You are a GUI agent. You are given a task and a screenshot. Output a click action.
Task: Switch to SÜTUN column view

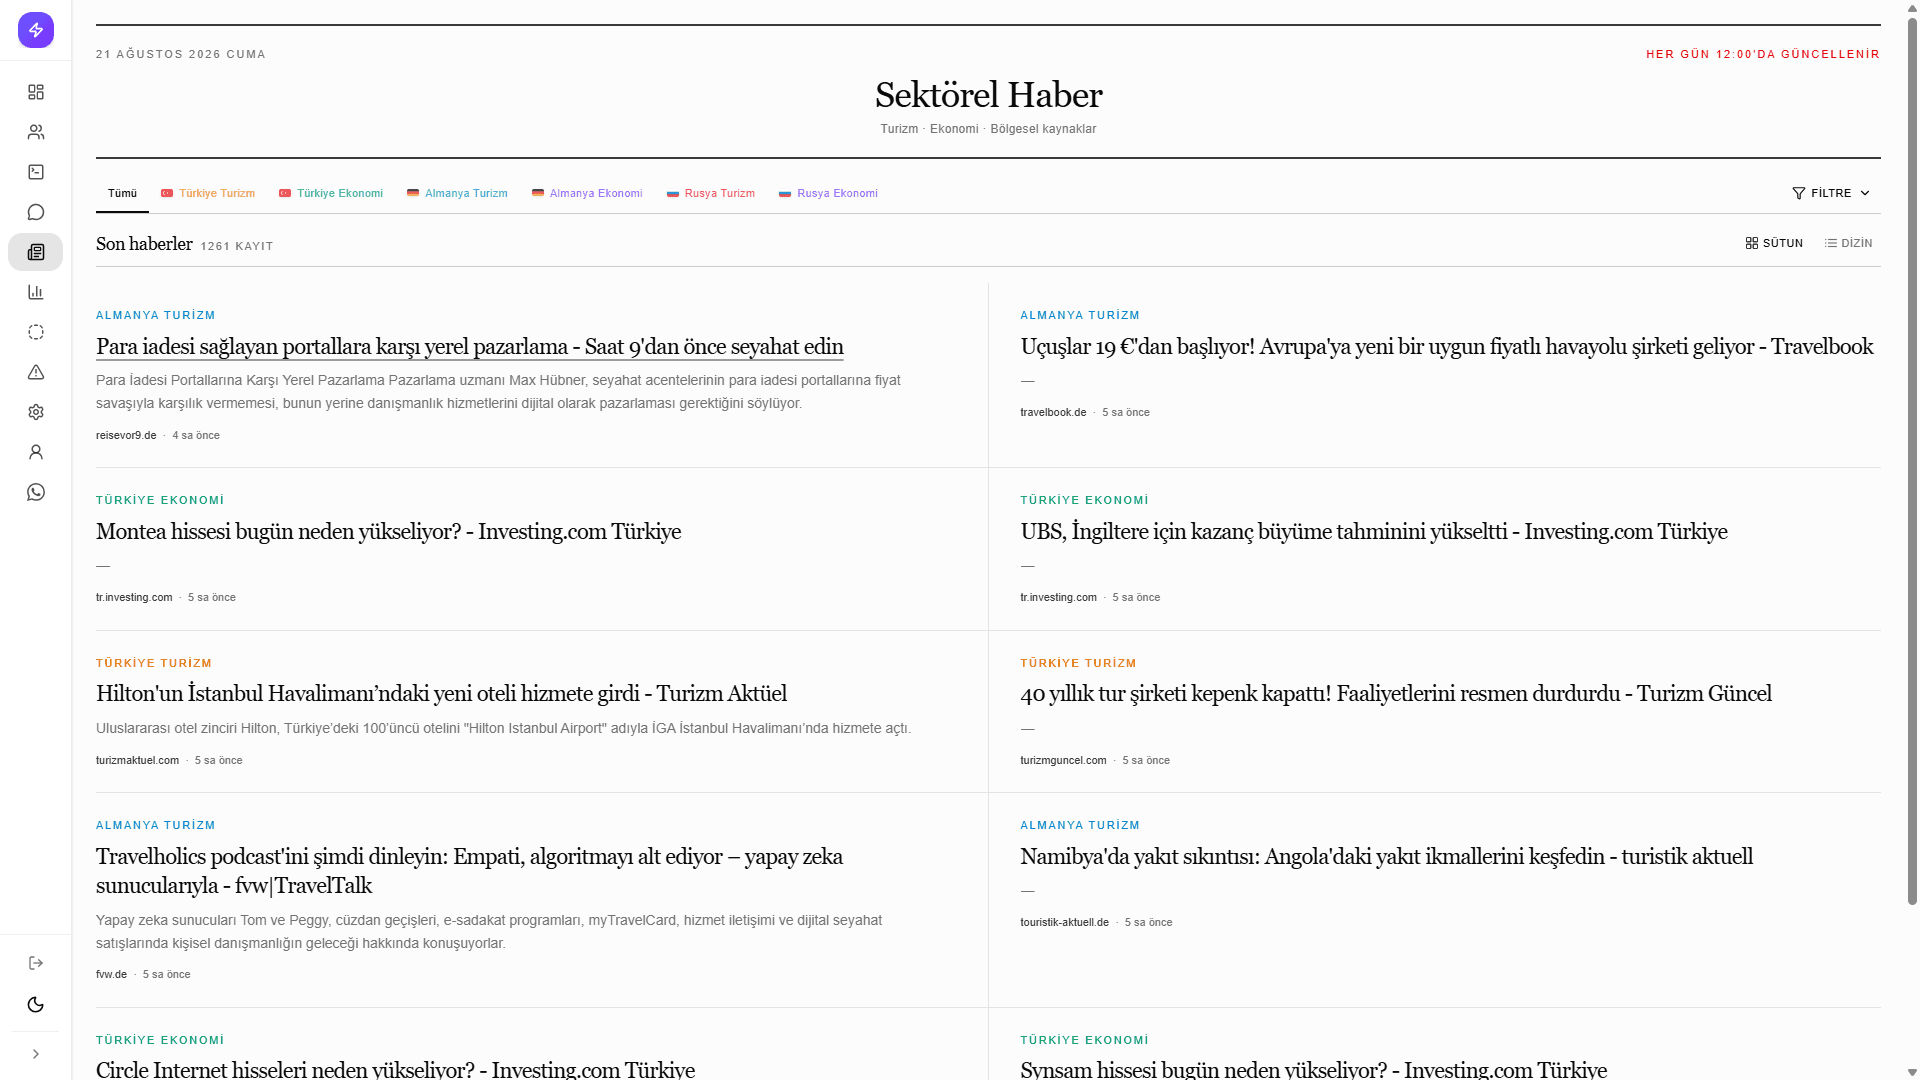(1774, 243)
